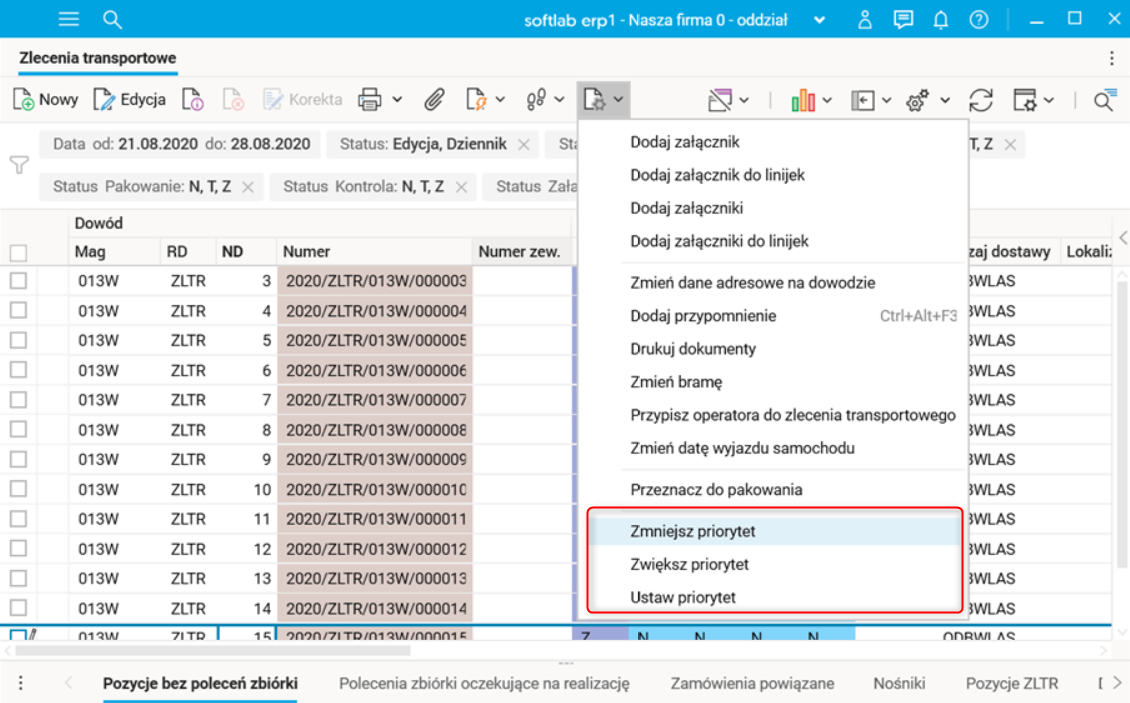
Task: Expand the printer dropdown arrow
Action: [x=397, y=100]
